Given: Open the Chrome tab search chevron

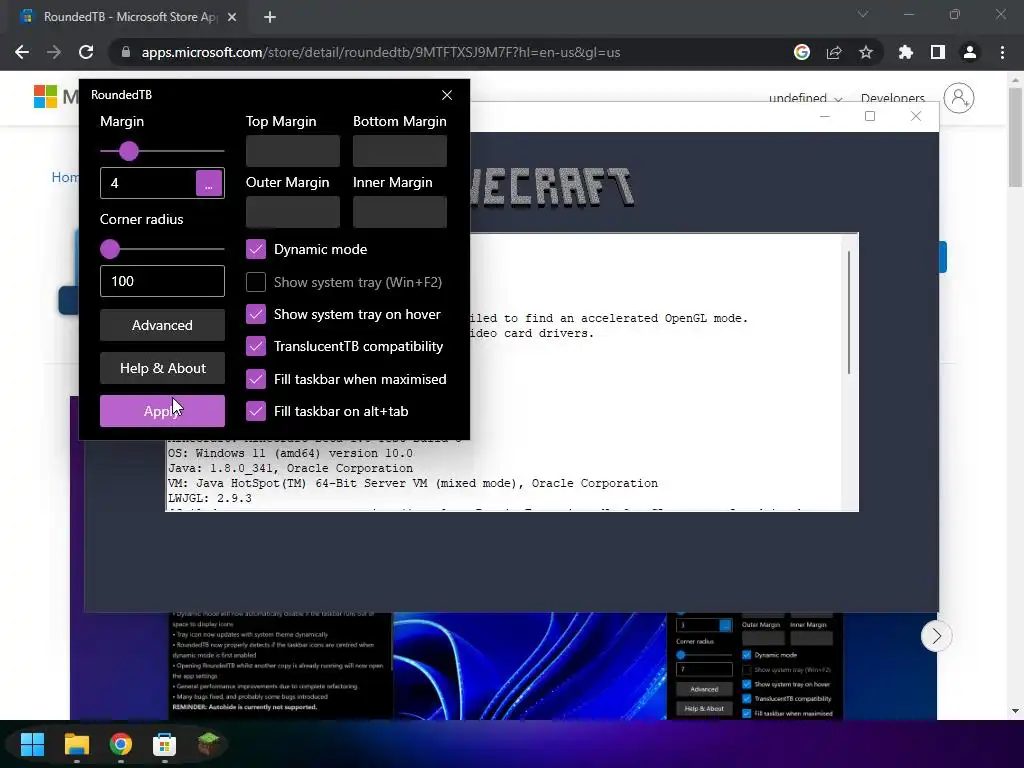Looking at the screenshot, I should [x=863, y=14].
